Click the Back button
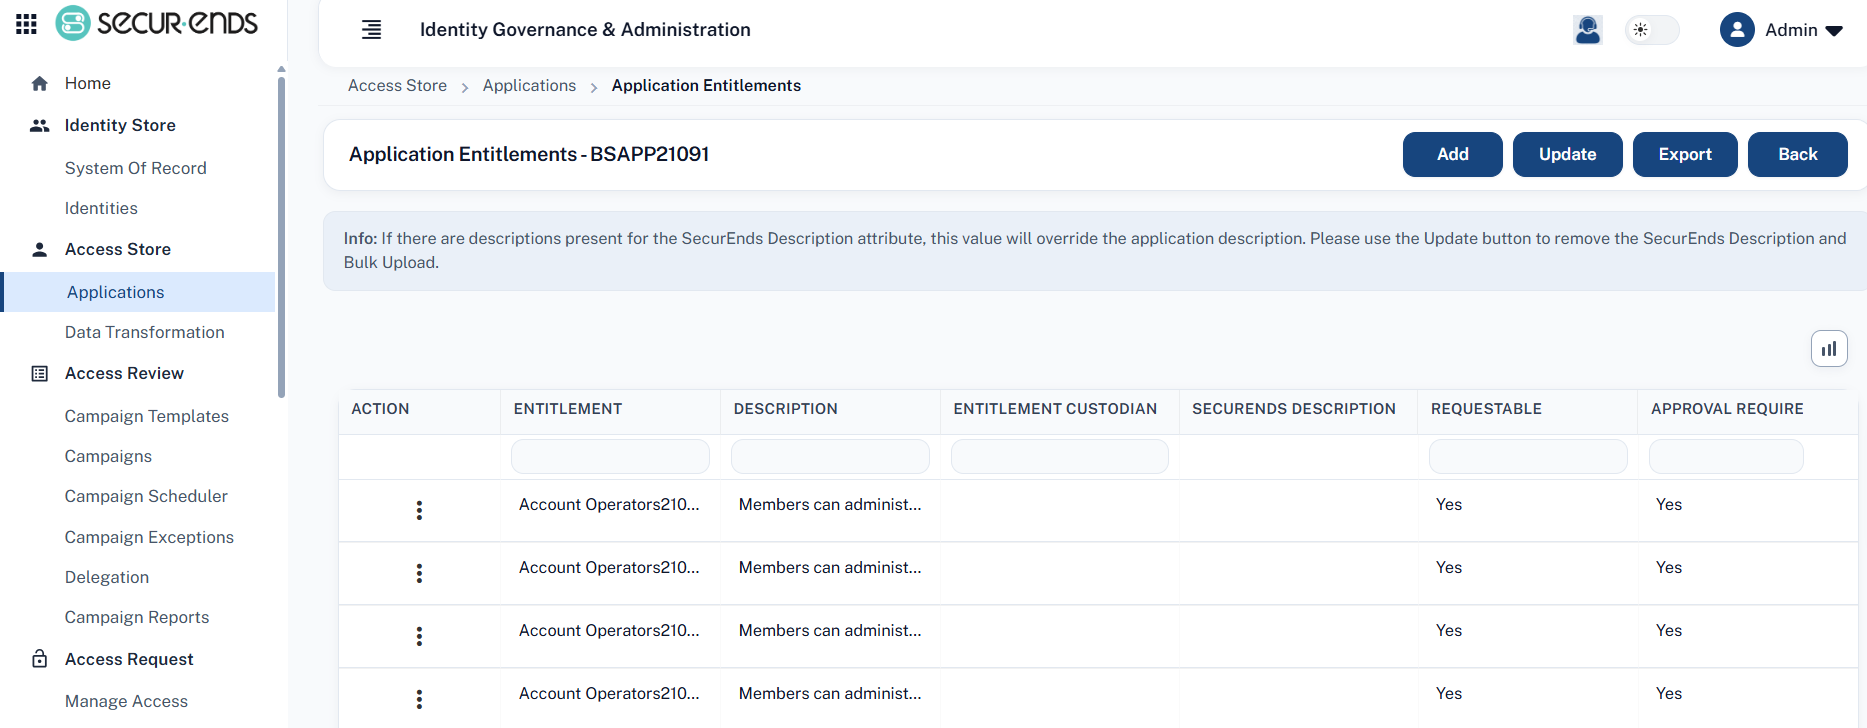 pyautogui.click(x=1798, y=154)
